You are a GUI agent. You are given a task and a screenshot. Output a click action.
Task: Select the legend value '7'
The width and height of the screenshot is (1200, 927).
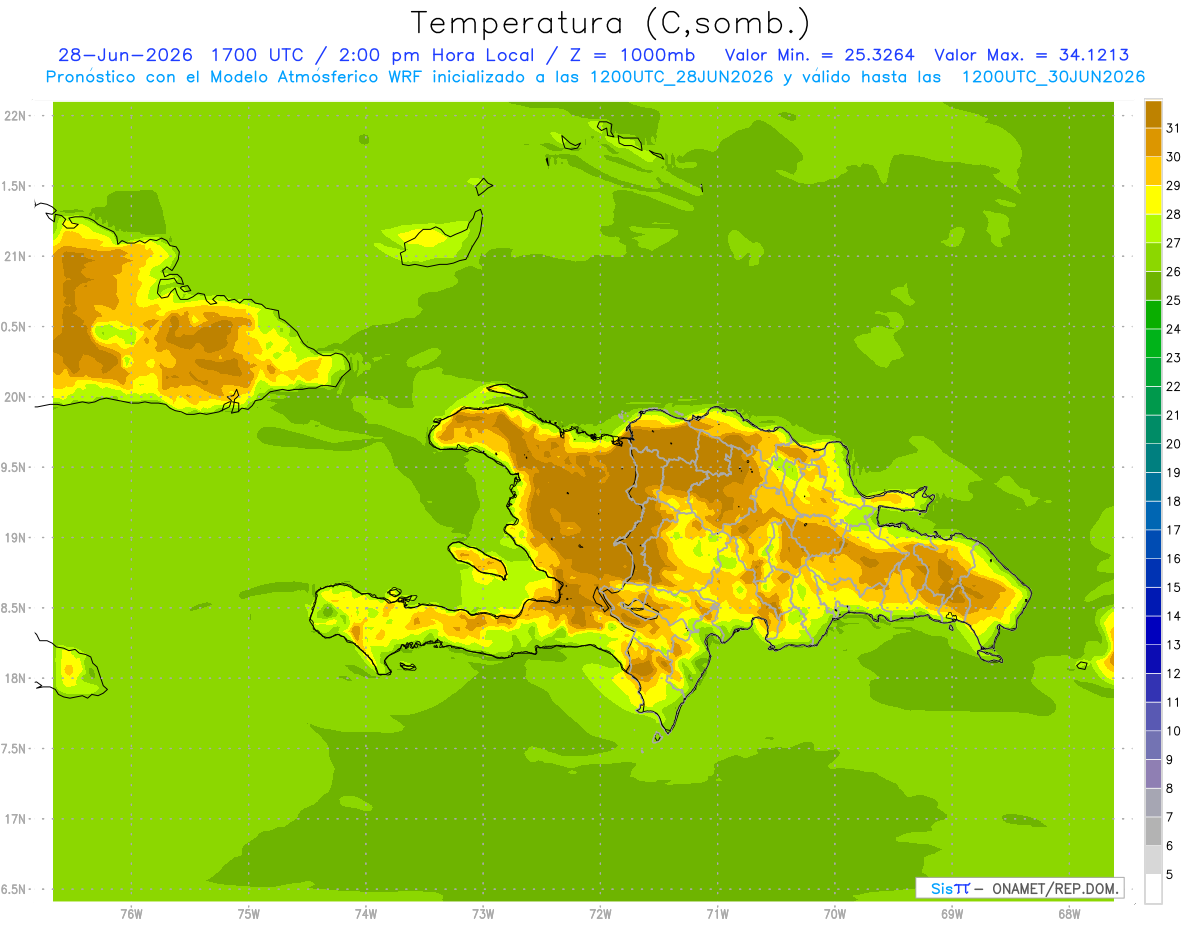(x=1170, y=817)
